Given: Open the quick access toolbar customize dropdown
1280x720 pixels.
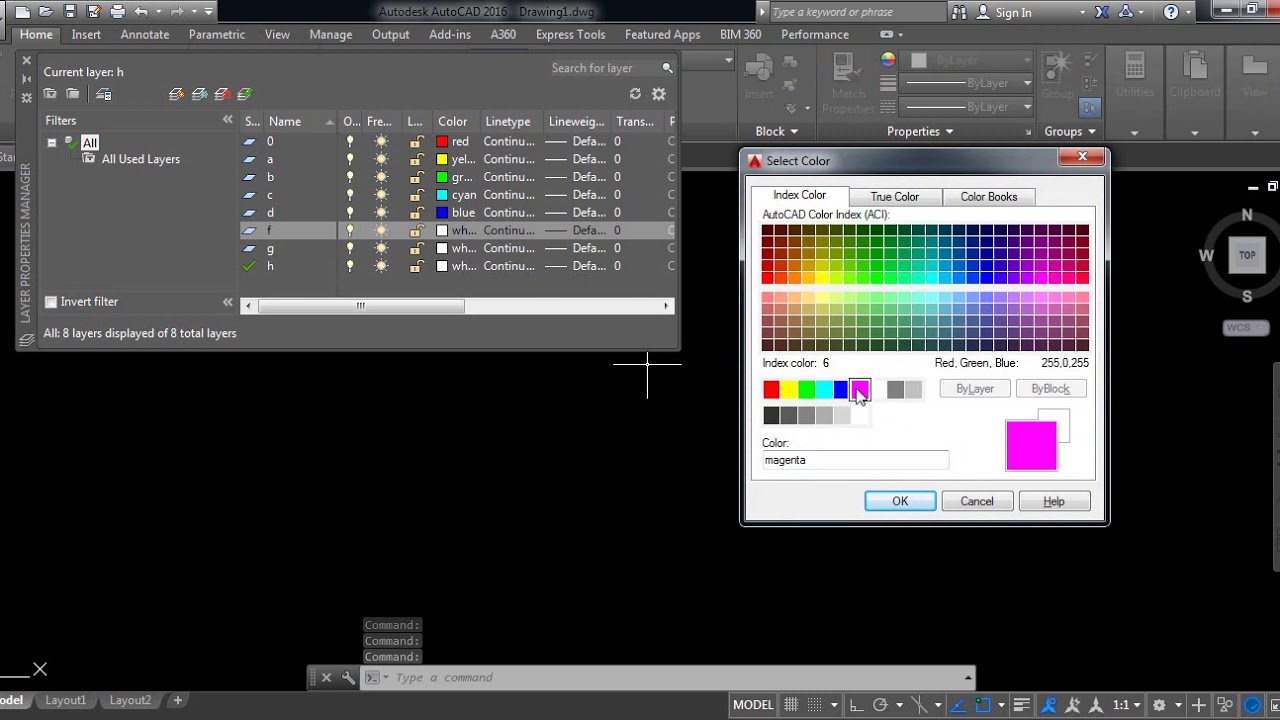Looking at the screenshot, I should click(208, 12).
